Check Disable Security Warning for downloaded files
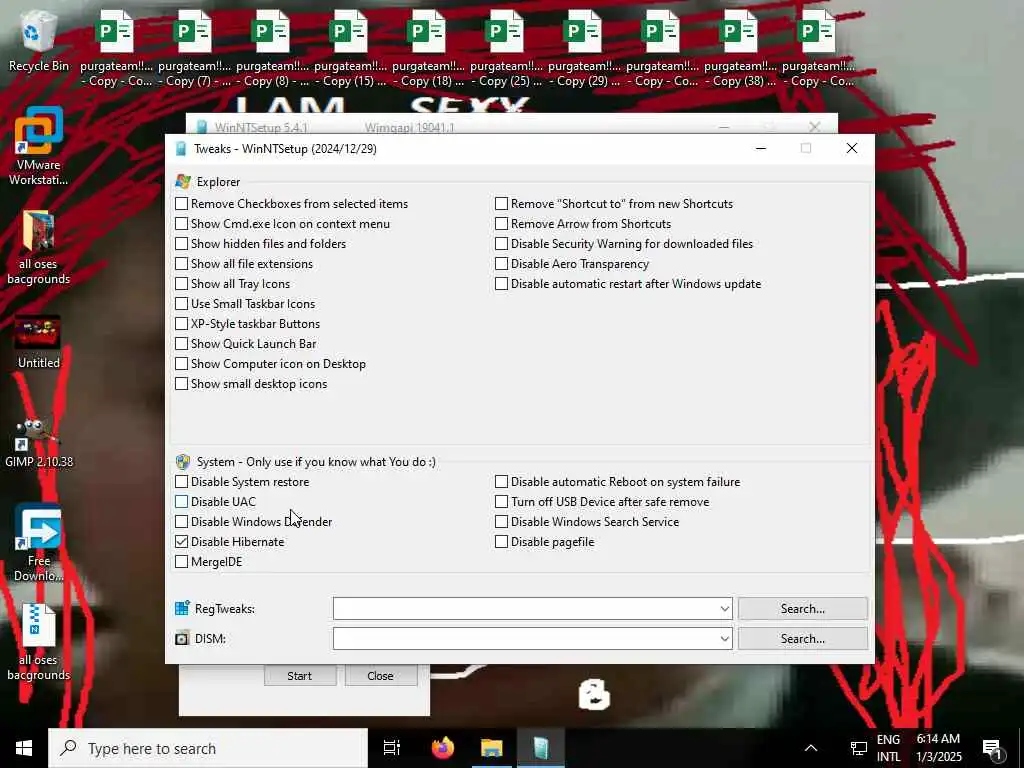The width and height of the screenshot is (1024, 768). click(502, 244)
